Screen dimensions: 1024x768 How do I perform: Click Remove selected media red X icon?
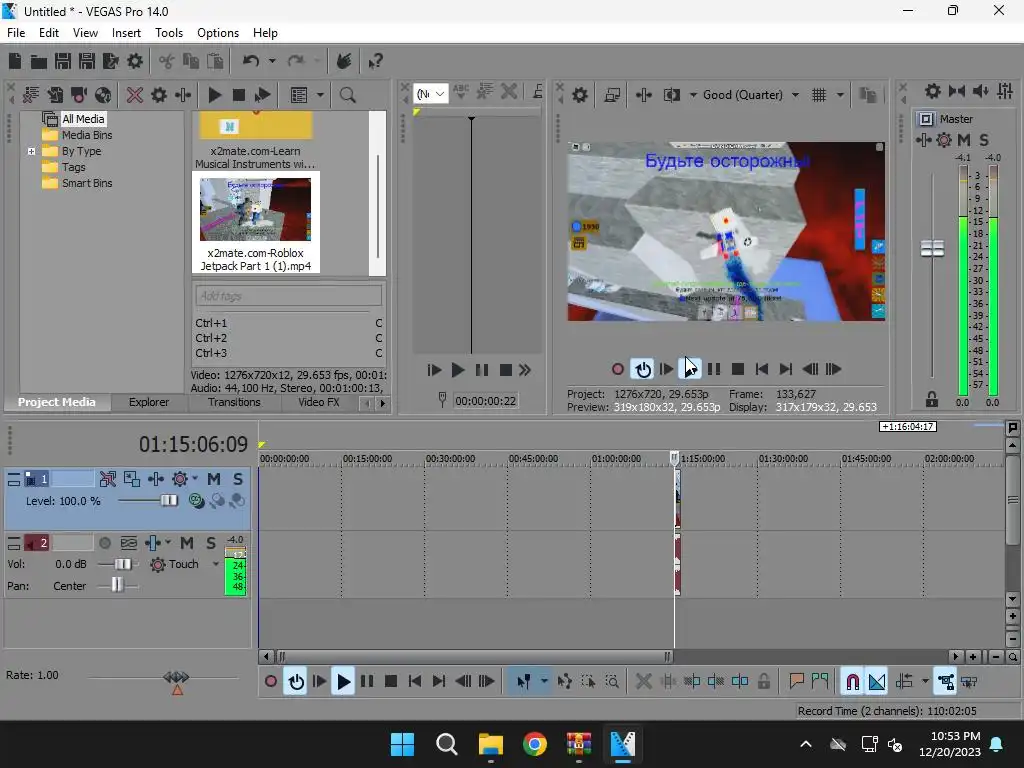click(135, 95)
